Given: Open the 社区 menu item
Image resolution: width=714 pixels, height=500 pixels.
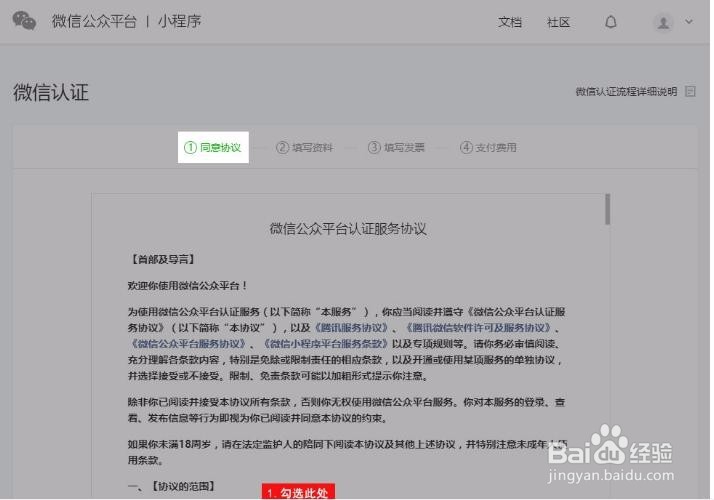Looking at the screenshot, I should [x=558, y=22].
